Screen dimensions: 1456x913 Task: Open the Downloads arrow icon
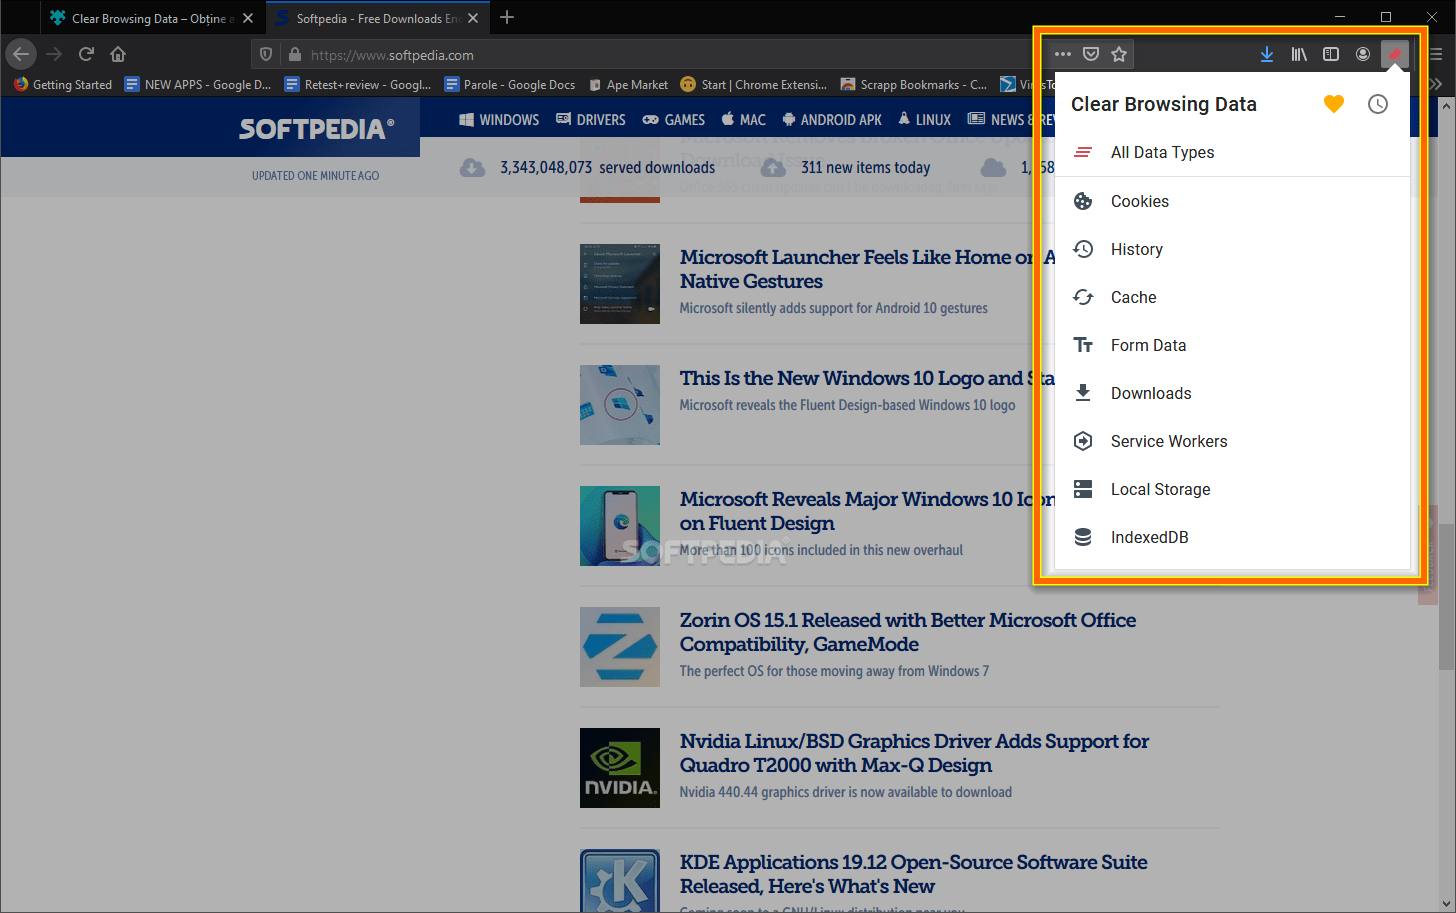click(1267, 54)
